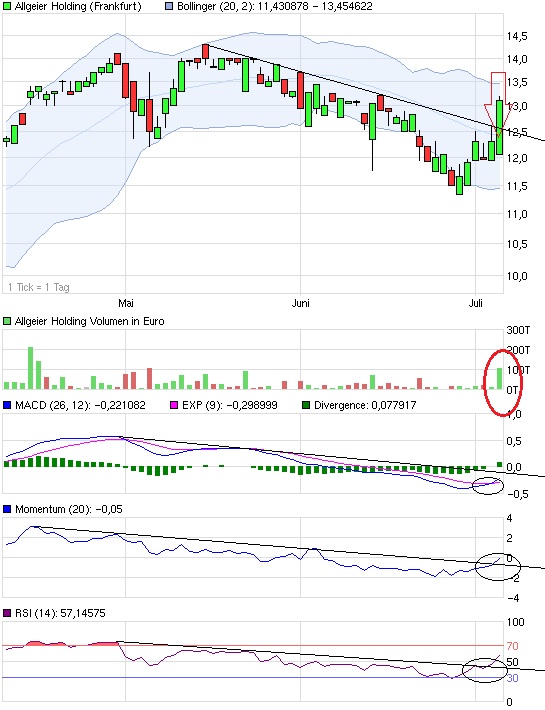
Task: Click the 12,0 price axis label
Action: pos(517,158)
